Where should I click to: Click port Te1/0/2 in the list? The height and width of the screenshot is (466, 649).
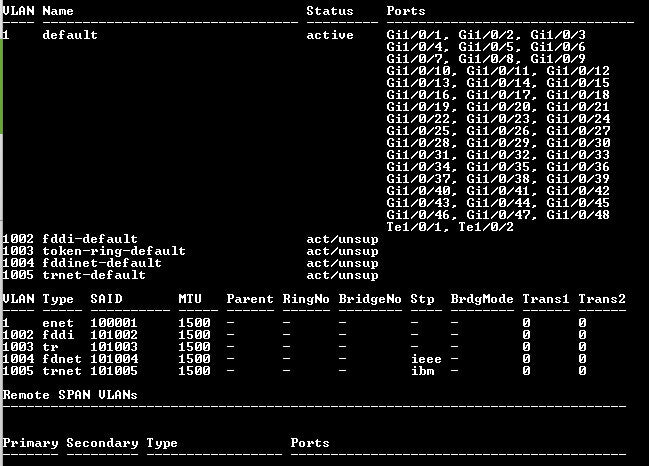coord(486,227)
